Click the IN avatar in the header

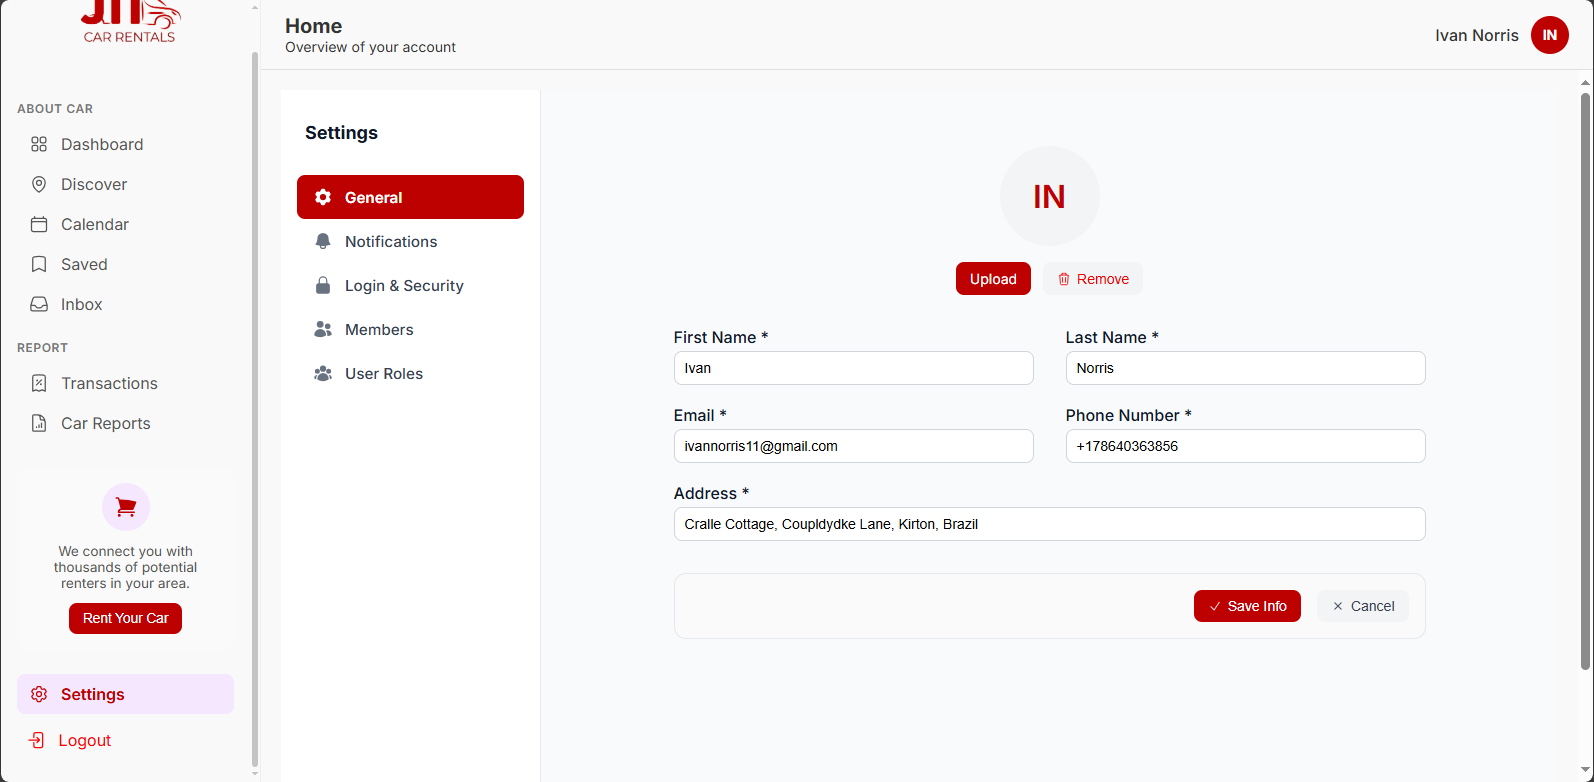coord(1549,35)
